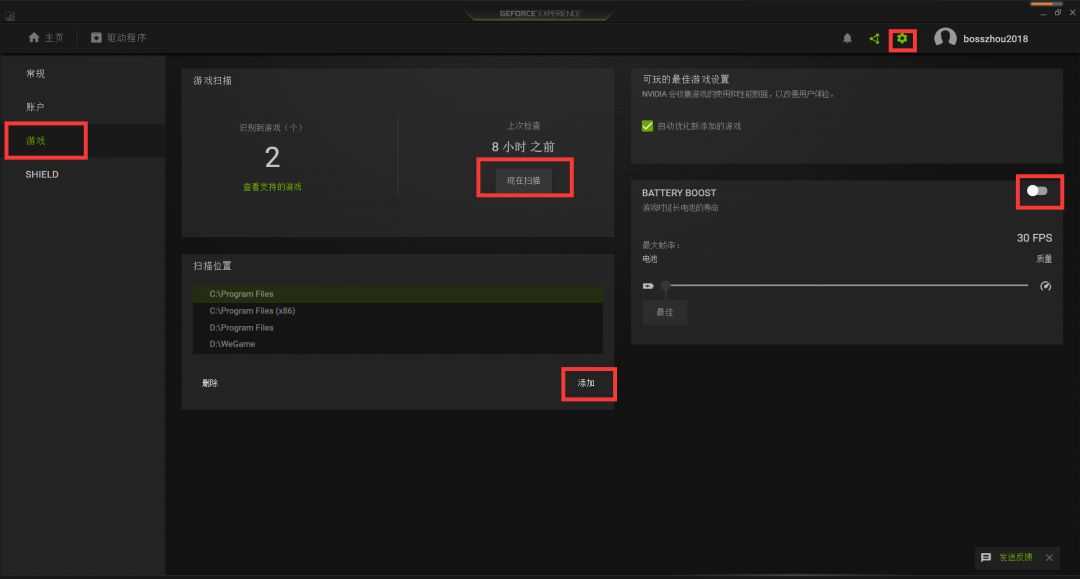Image resolution: width=1080 pixels, height=579 pixels.
Task: Select the 游戏 settings tab
Action: click(x=35, y=140)
